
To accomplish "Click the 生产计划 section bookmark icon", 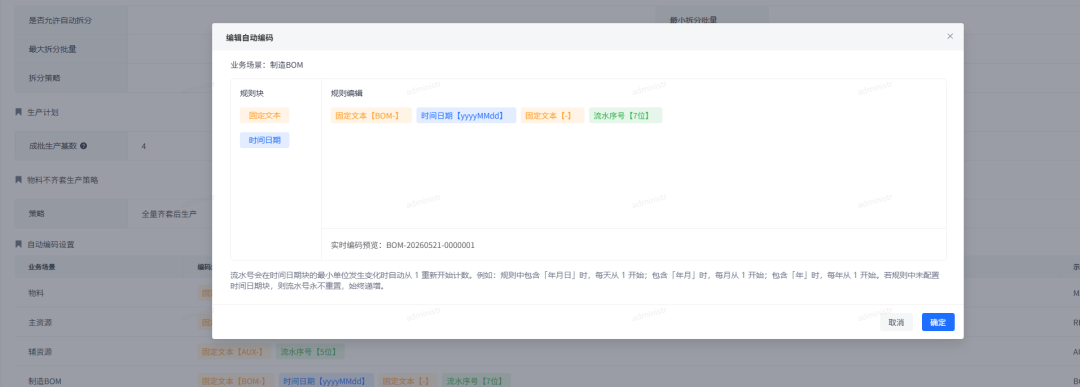I will pos(19,112).
